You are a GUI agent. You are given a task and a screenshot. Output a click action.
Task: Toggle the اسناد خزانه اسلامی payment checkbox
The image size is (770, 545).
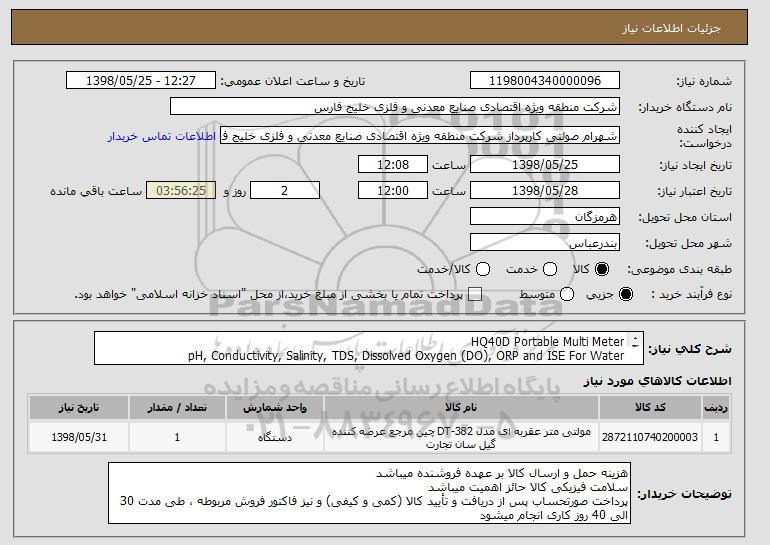474,295
